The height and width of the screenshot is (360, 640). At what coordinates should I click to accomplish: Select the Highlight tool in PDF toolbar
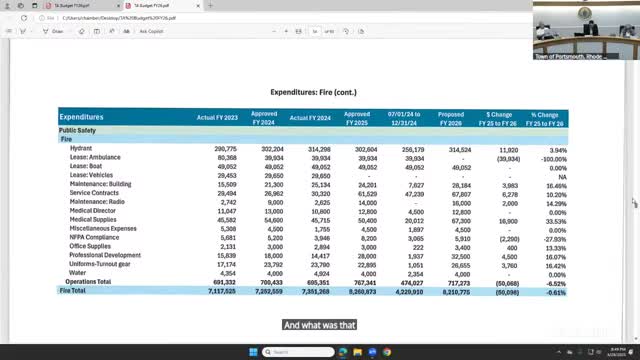(23, 31)
